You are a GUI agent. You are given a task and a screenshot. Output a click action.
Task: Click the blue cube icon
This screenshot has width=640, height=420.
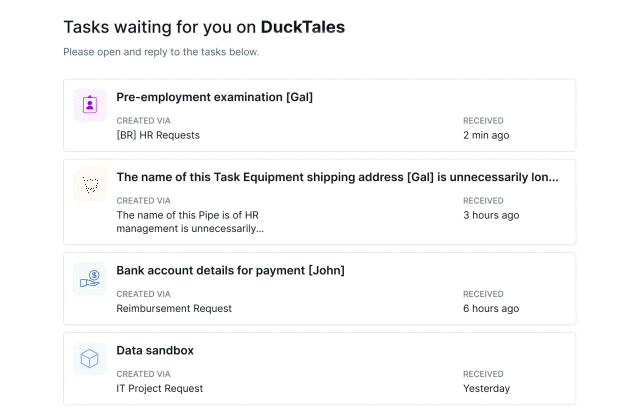(90, 359)
